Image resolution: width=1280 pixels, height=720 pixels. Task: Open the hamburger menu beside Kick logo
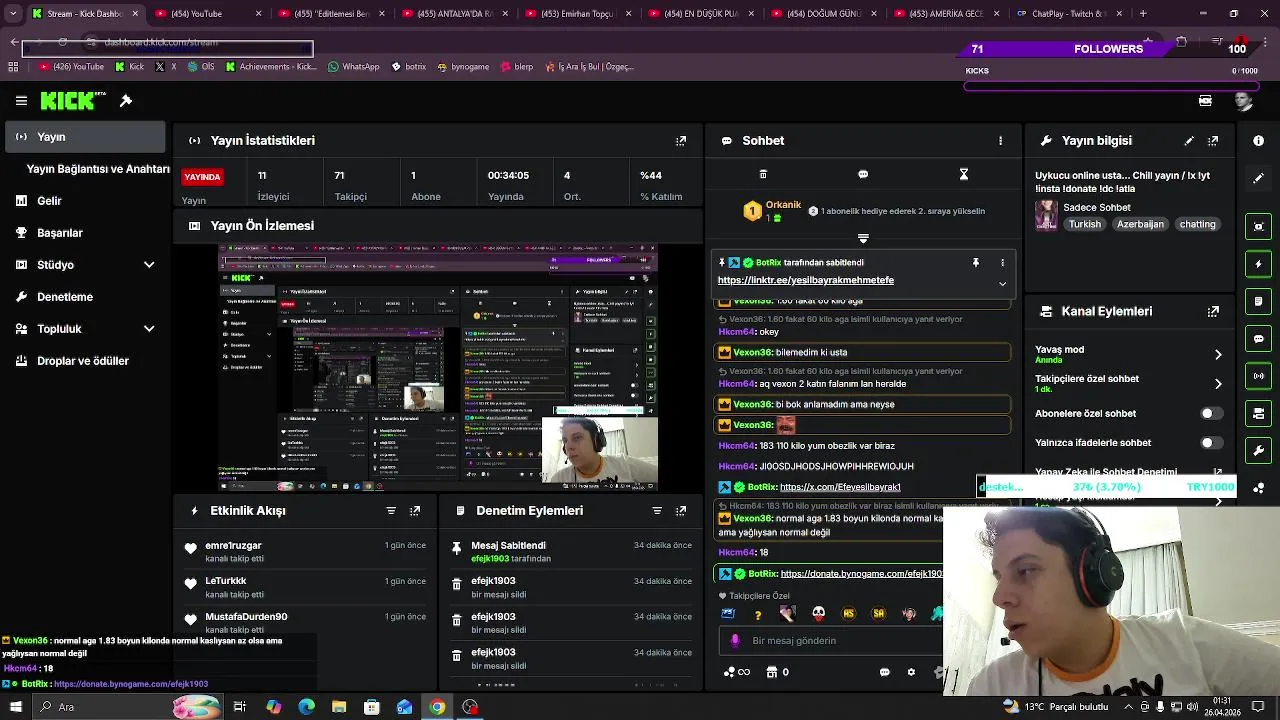pos(21,101)
